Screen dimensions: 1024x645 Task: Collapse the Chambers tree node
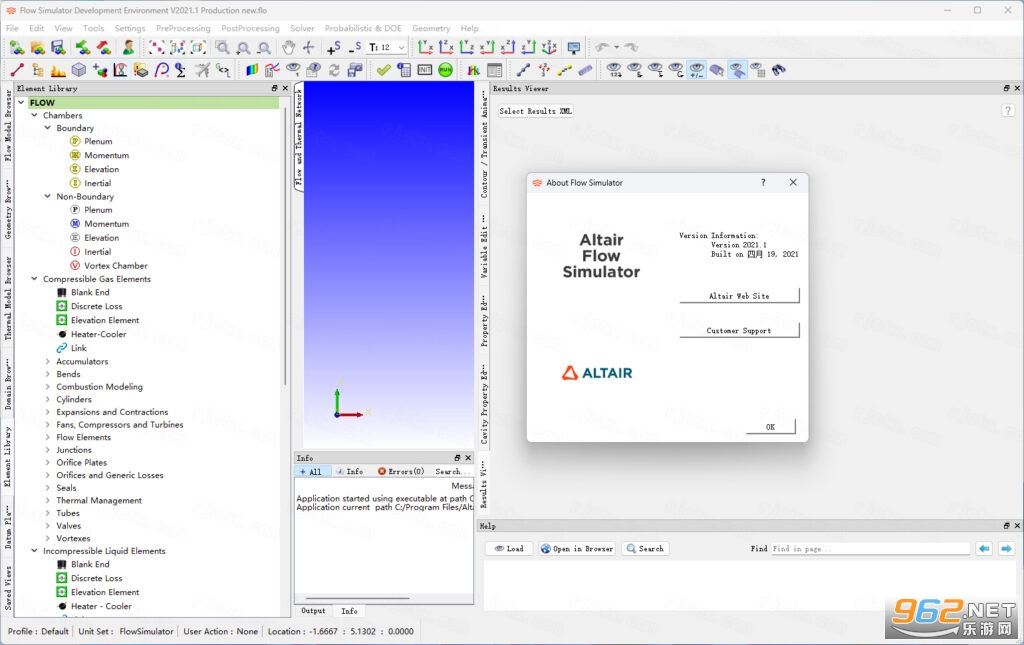[x=34, y=115]
